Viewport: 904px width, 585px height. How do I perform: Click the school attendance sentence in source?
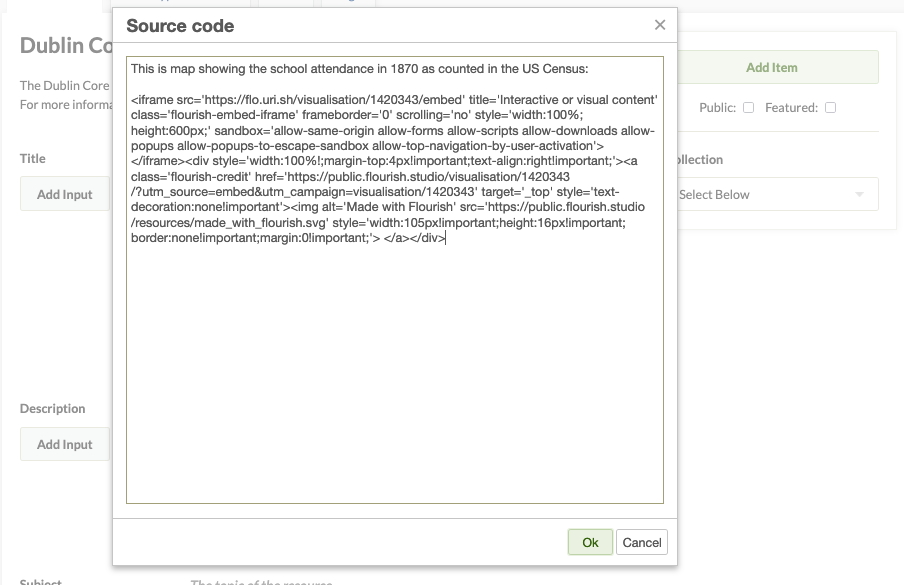[359, 69]
